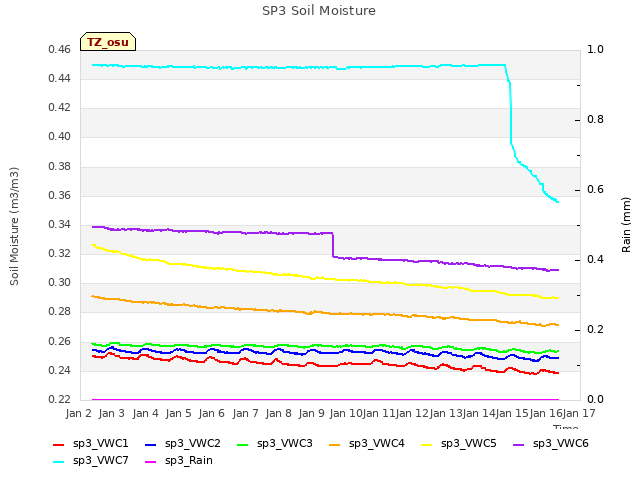Toggle sp3_VWC5 legend entry
Viewport: 640px width, 480px height.
coord(459,444)
